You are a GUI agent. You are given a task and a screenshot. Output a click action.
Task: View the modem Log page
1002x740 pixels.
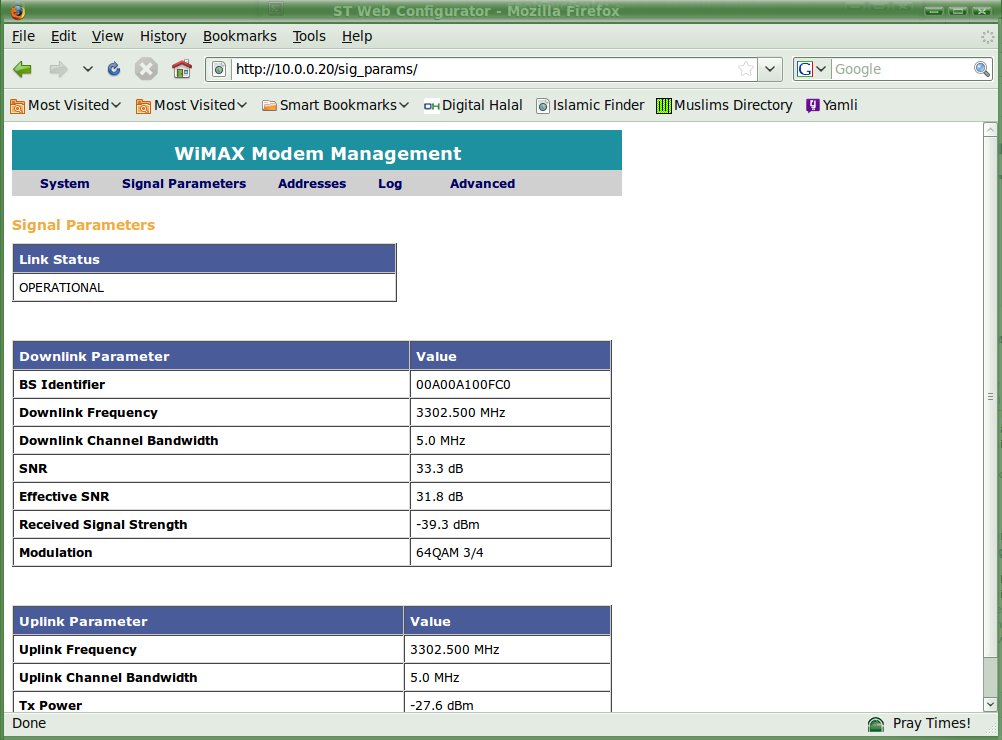coord(390,183)
